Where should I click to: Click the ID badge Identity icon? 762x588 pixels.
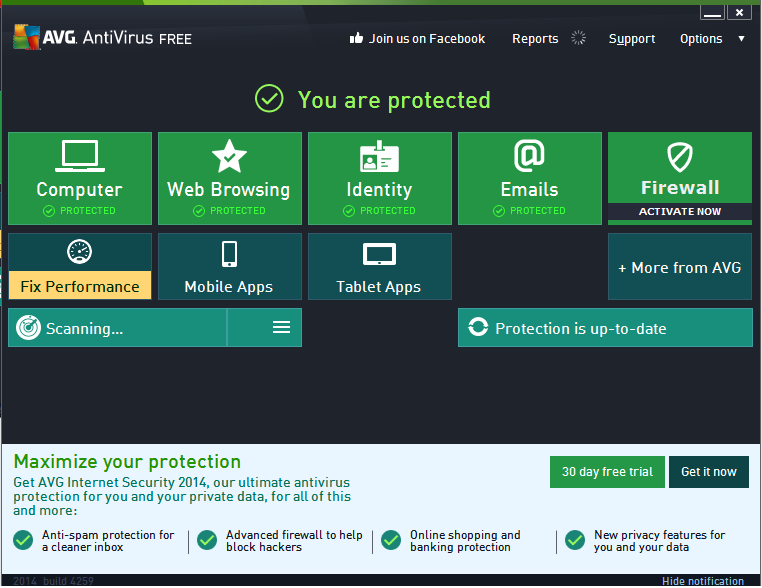tap(379, 156)
